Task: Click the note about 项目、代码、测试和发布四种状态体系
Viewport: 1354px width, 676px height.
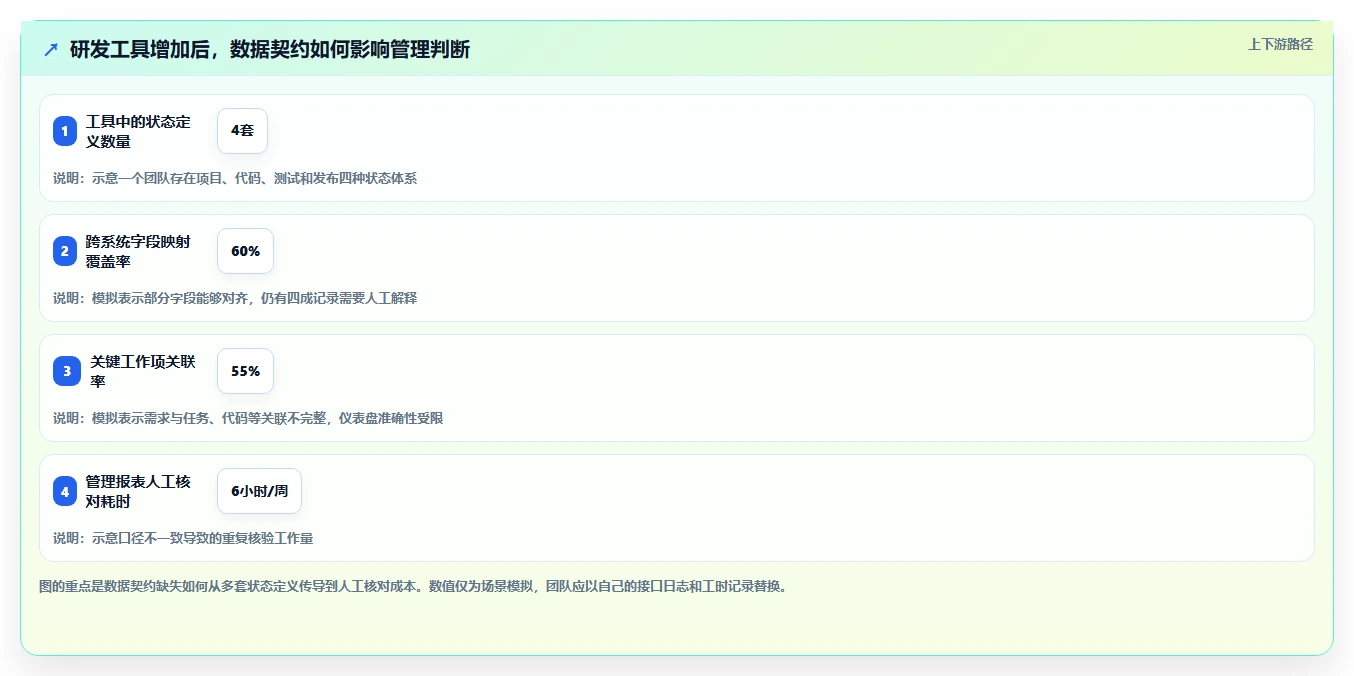Action: (x=235, y=178)
